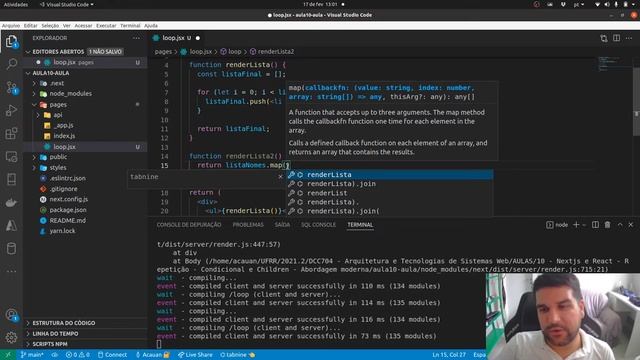Switch to SQL CONSOLE tab
This screenshot has height=360, width=640.
click(x=318, y=224)
